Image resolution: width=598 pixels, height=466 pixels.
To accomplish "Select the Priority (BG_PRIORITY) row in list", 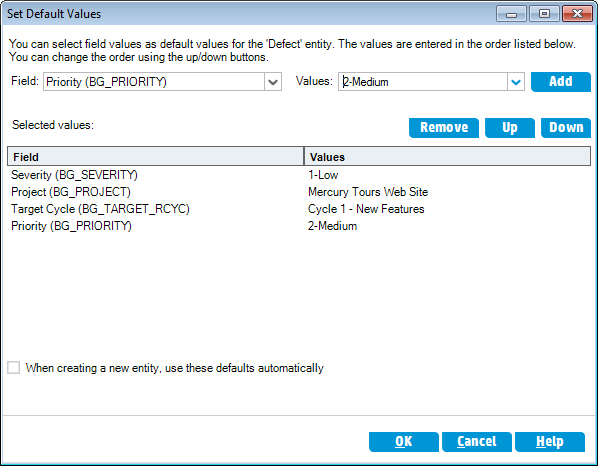I will (299, 226).
